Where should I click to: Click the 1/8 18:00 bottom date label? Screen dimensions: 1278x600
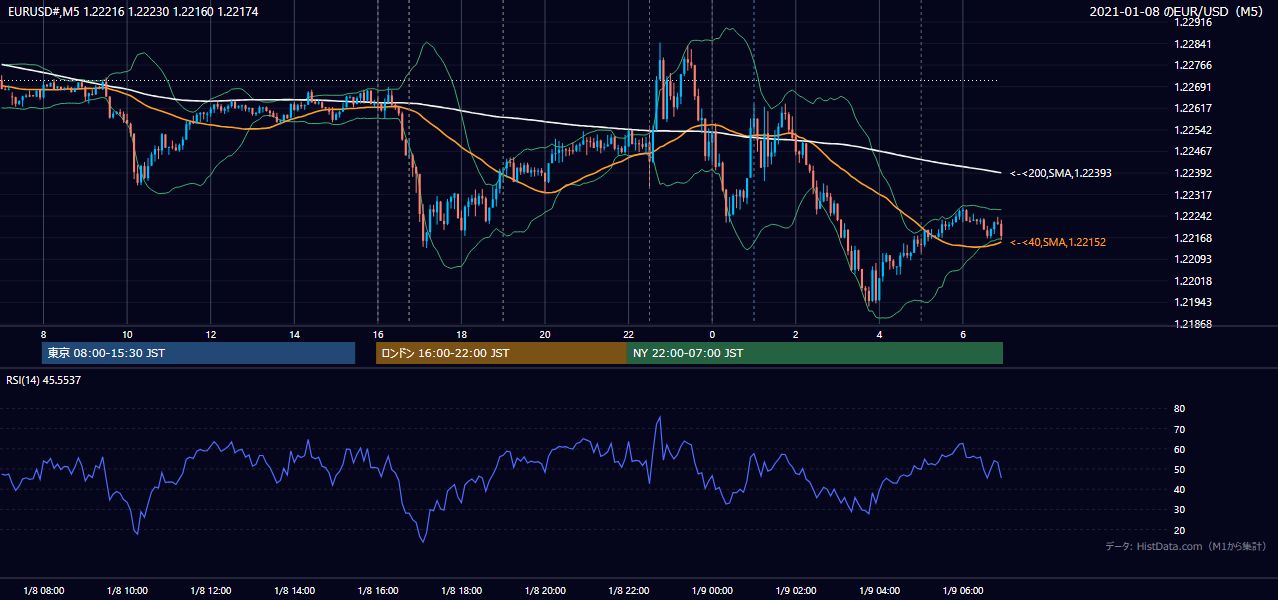point(461,591)
